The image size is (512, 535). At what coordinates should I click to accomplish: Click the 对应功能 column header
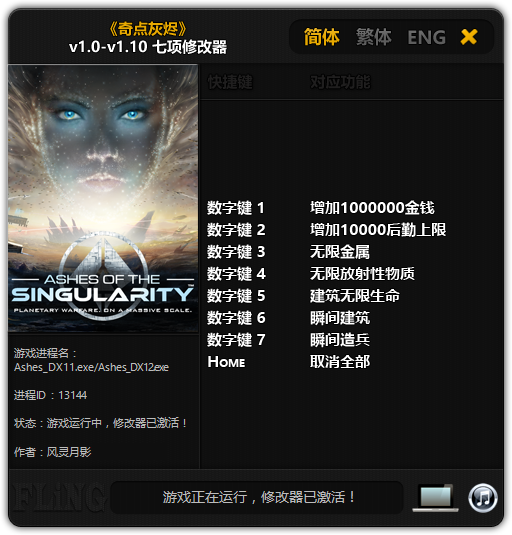pyautogui.click(x=340, y=82)
